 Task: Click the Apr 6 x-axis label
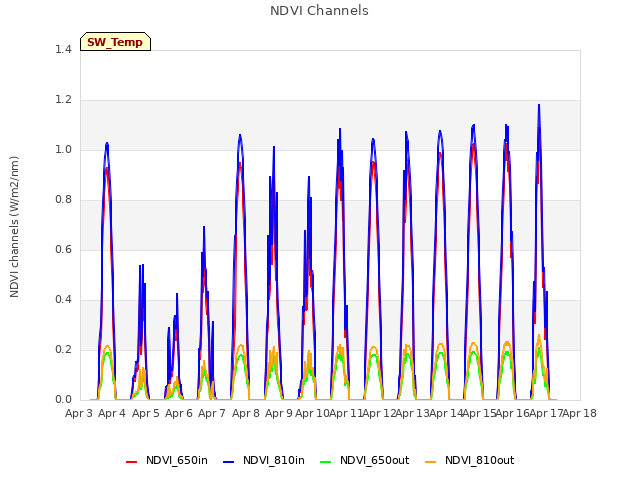pos(179,413)
